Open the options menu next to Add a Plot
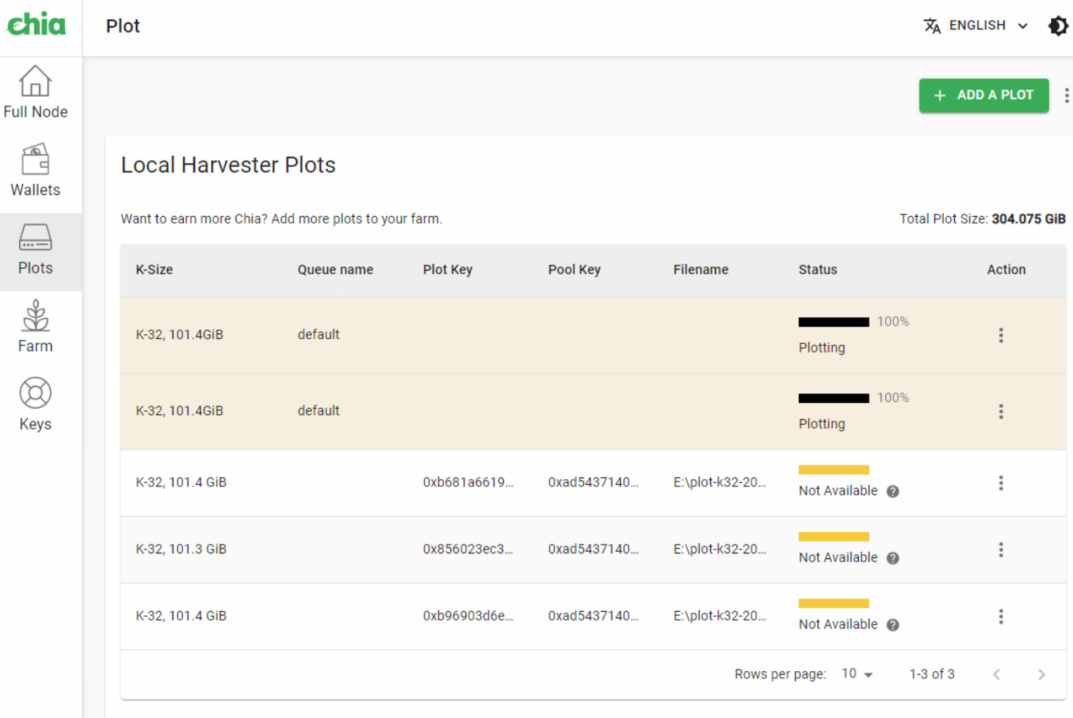 coord(1066,95)
